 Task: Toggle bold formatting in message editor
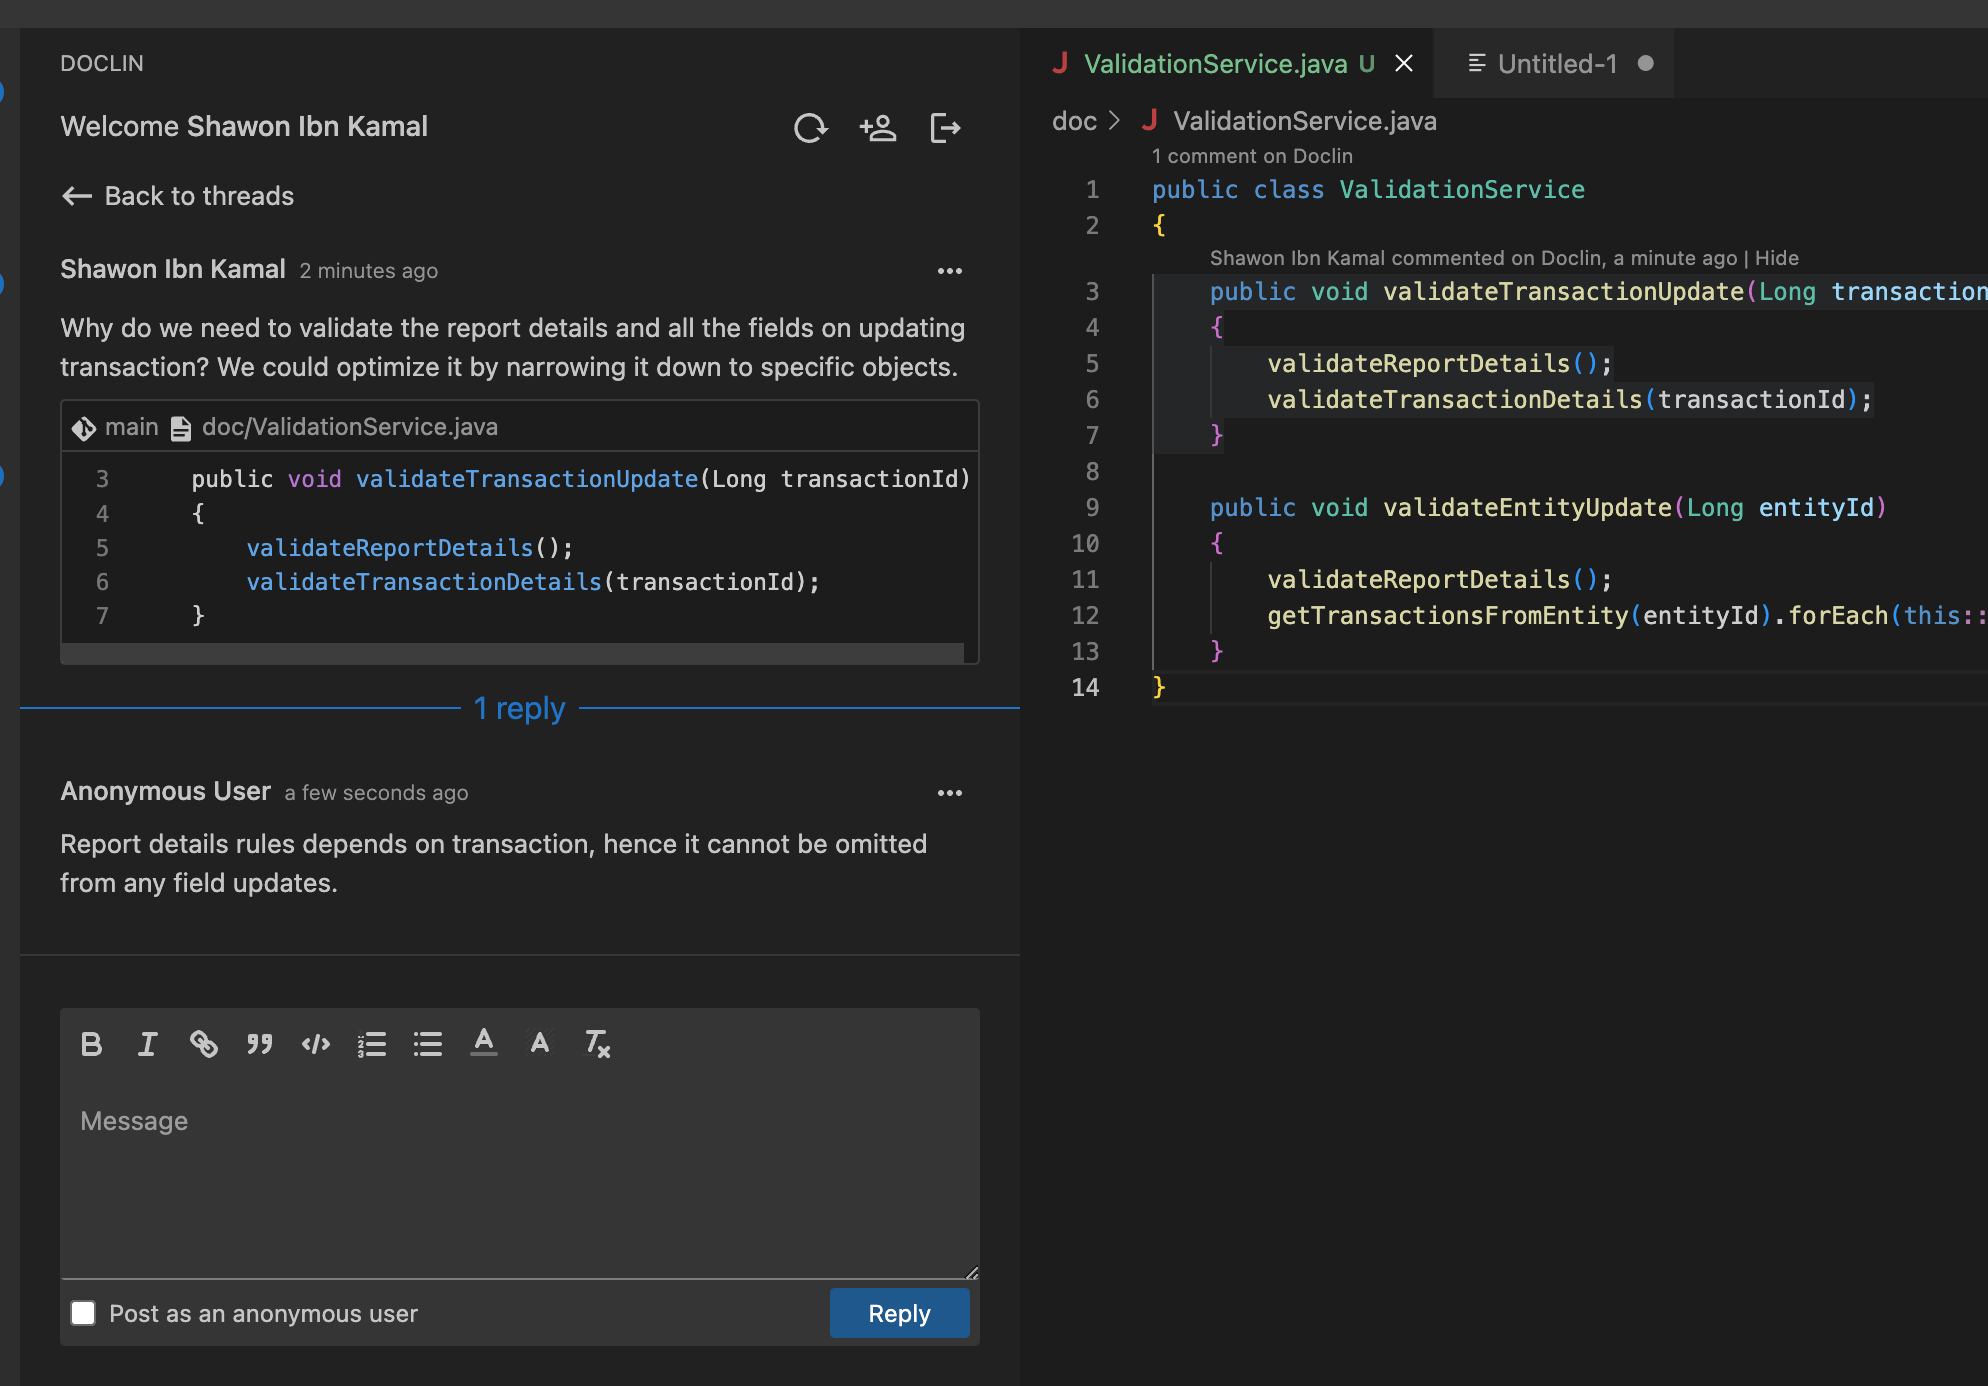tap(91, 1044)
